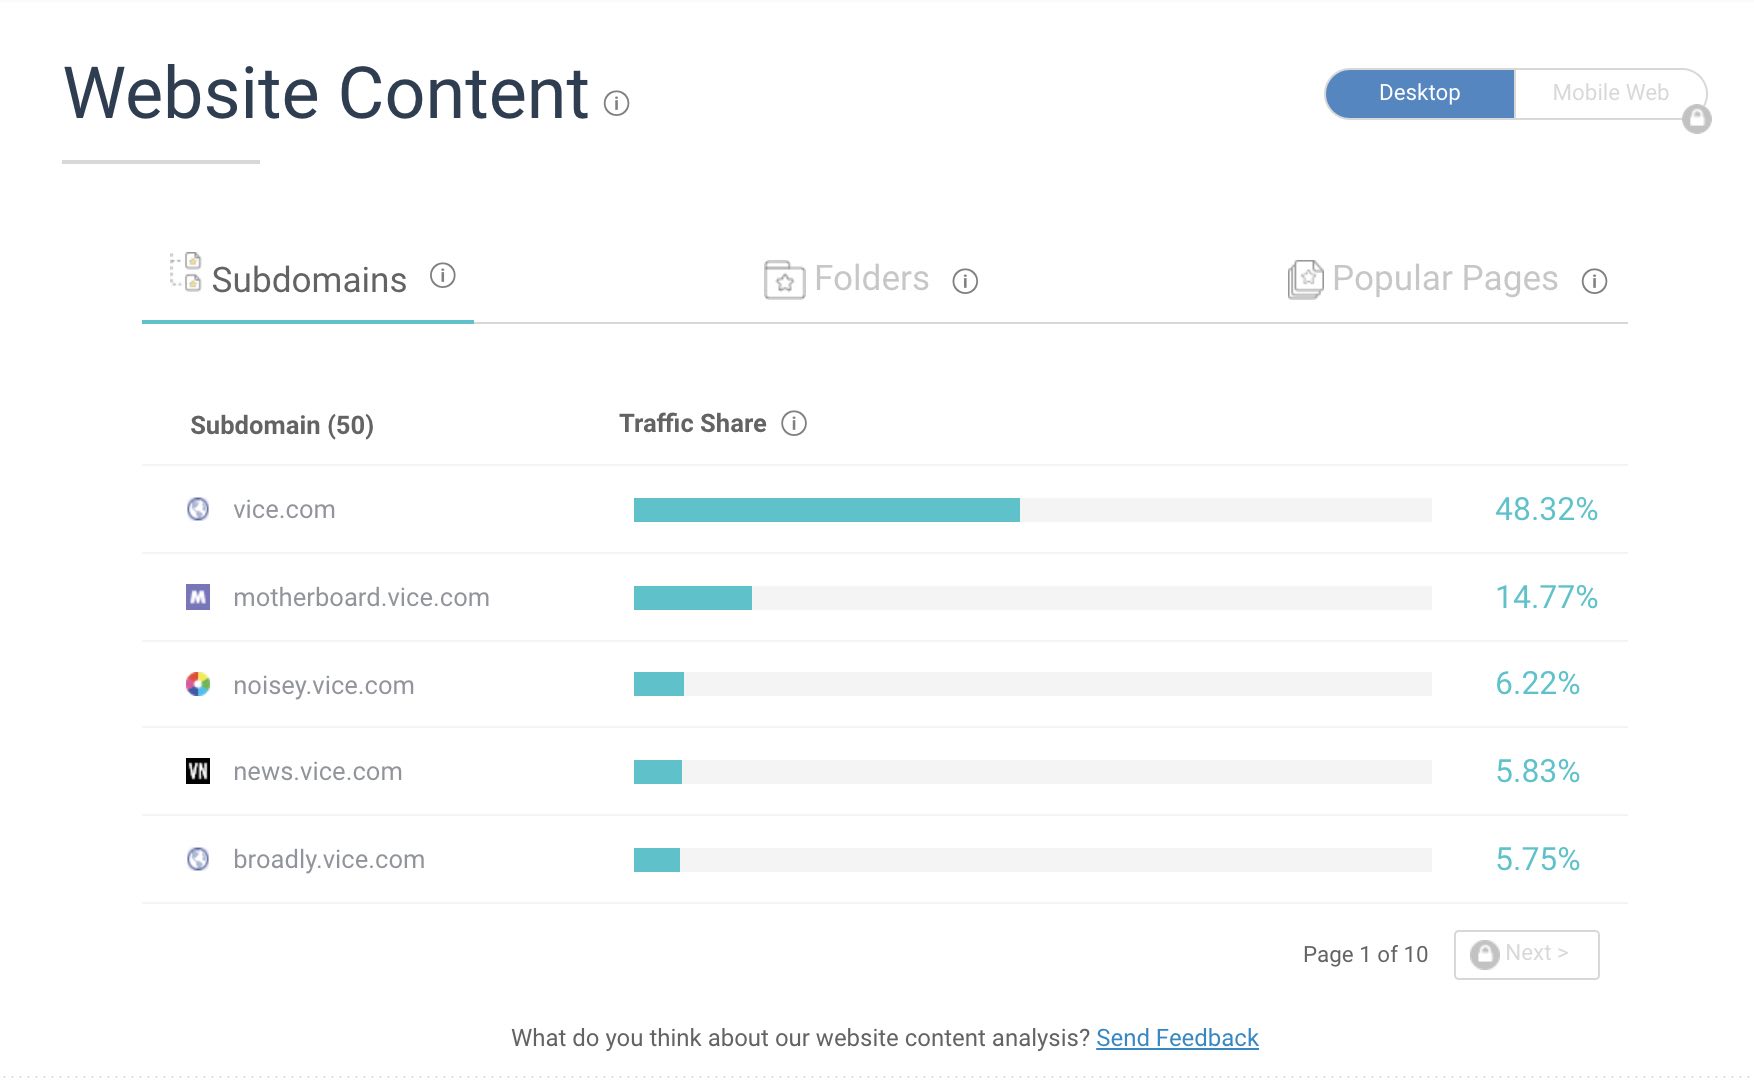
Task: Click the motherboard.vice.com purple favicon
Action: pos(198,597)
